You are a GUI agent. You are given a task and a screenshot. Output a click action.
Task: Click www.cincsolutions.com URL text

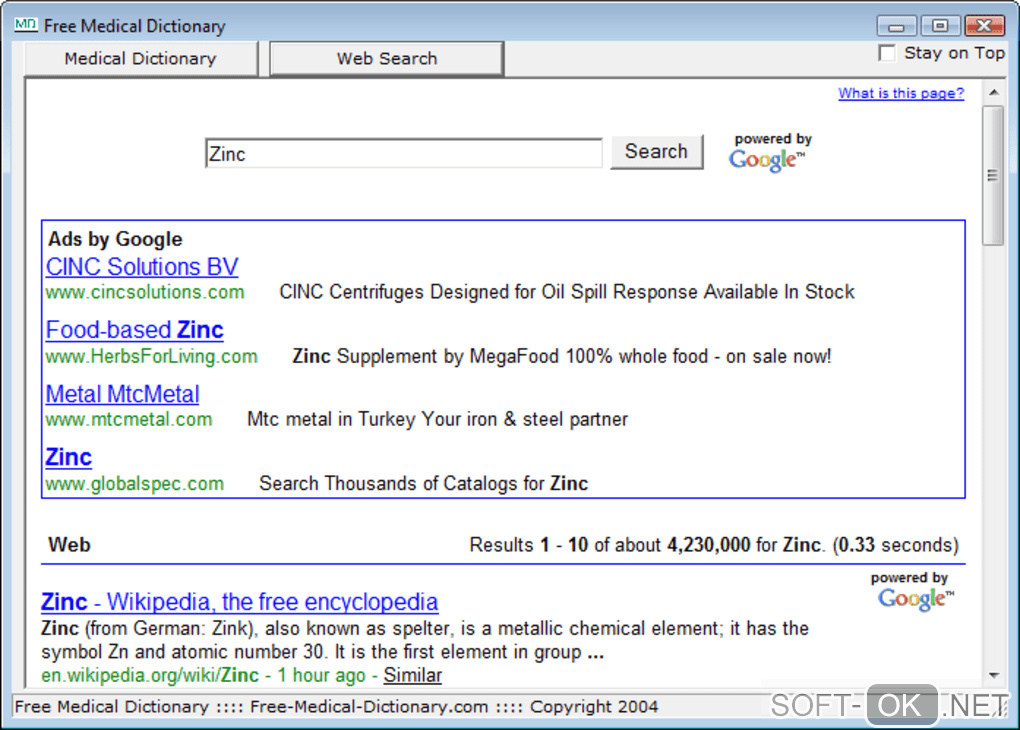click(x=145, y=292)
